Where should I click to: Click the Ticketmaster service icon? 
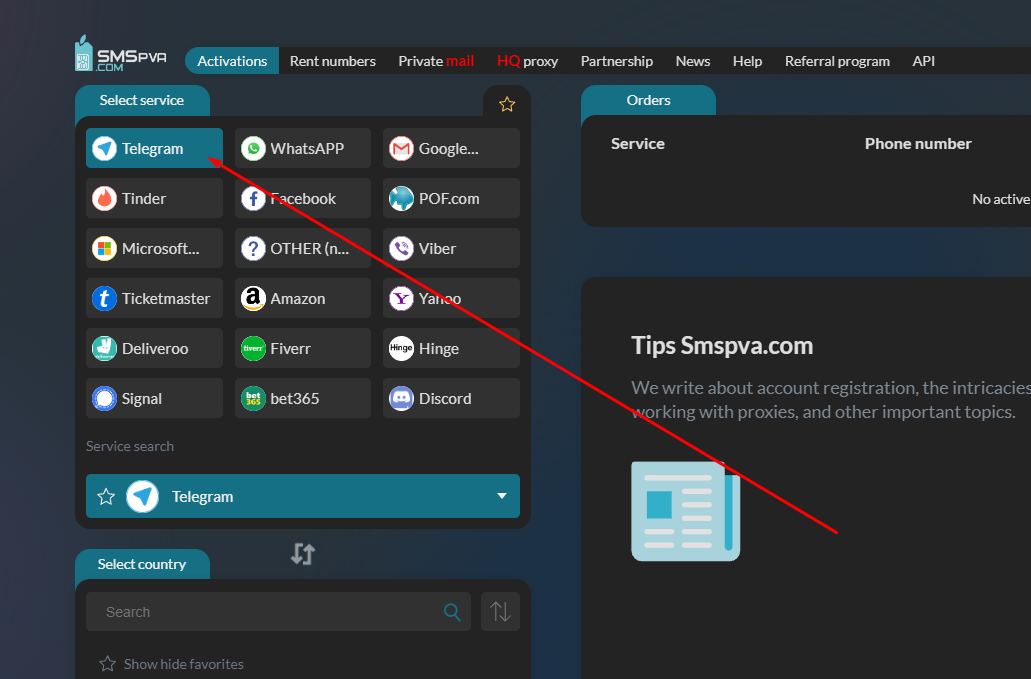pos(105,298)
